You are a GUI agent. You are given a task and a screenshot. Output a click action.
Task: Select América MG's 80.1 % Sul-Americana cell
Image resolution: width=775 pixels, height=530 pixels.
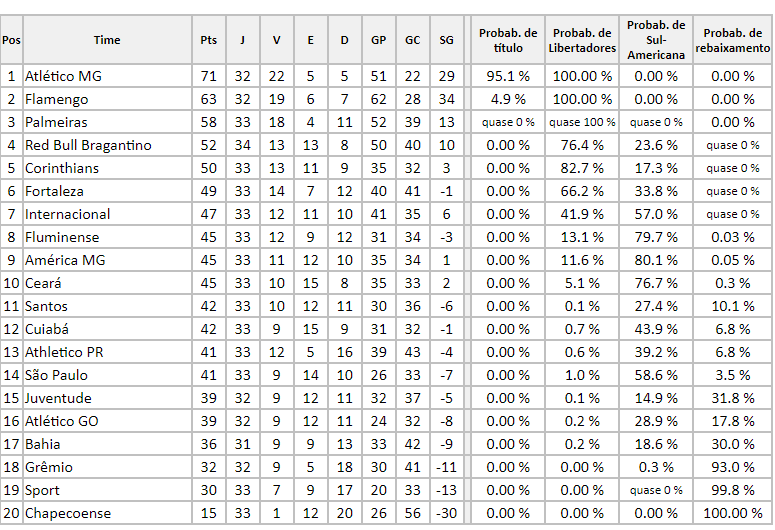tap(656, 260)
